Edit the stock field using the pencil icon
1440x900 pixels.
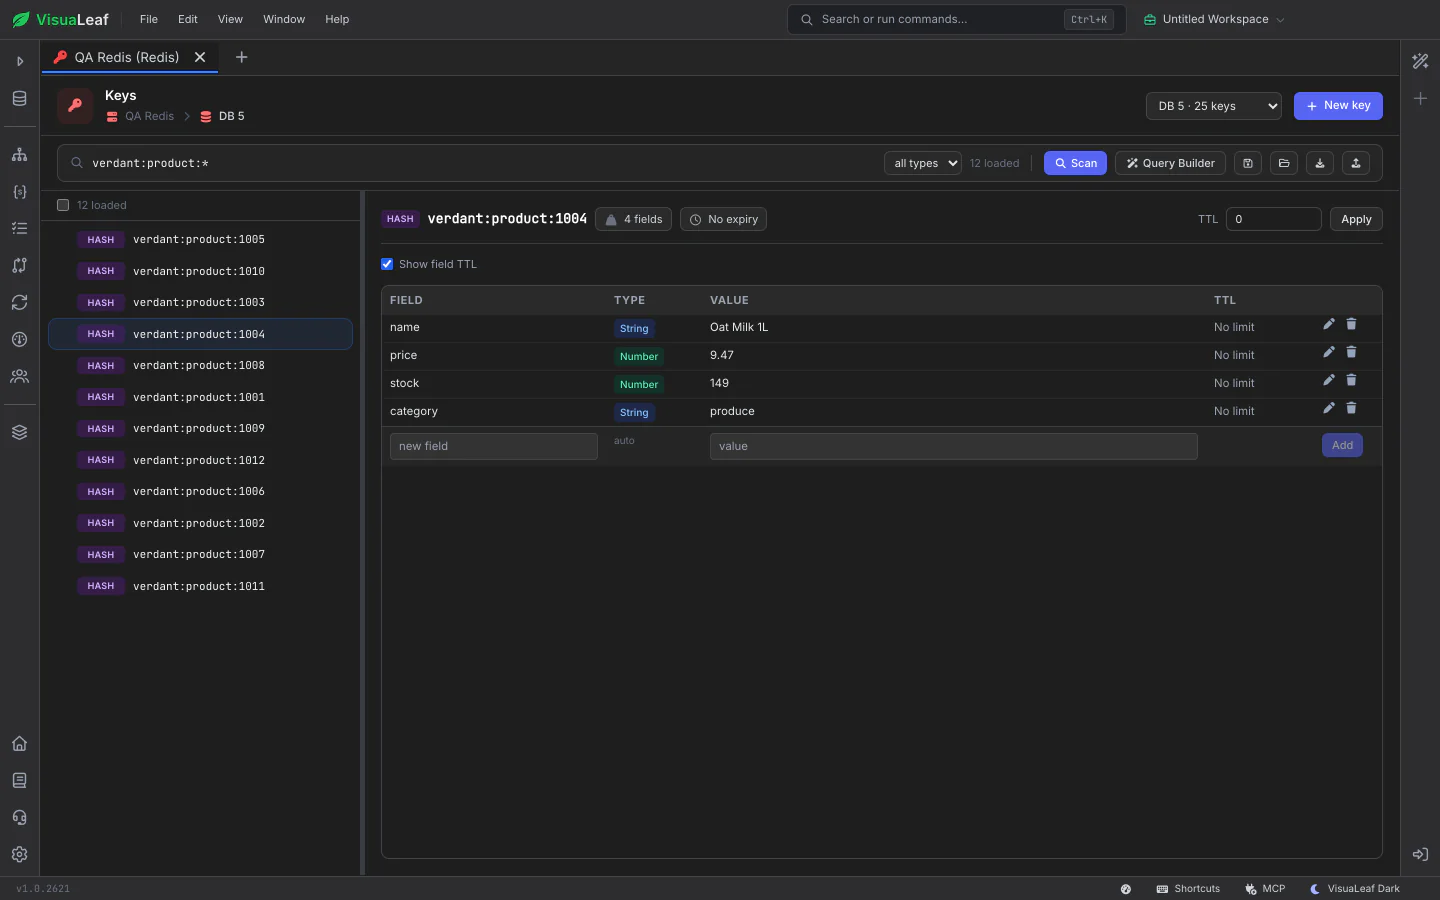click(x=1329, y=380)
